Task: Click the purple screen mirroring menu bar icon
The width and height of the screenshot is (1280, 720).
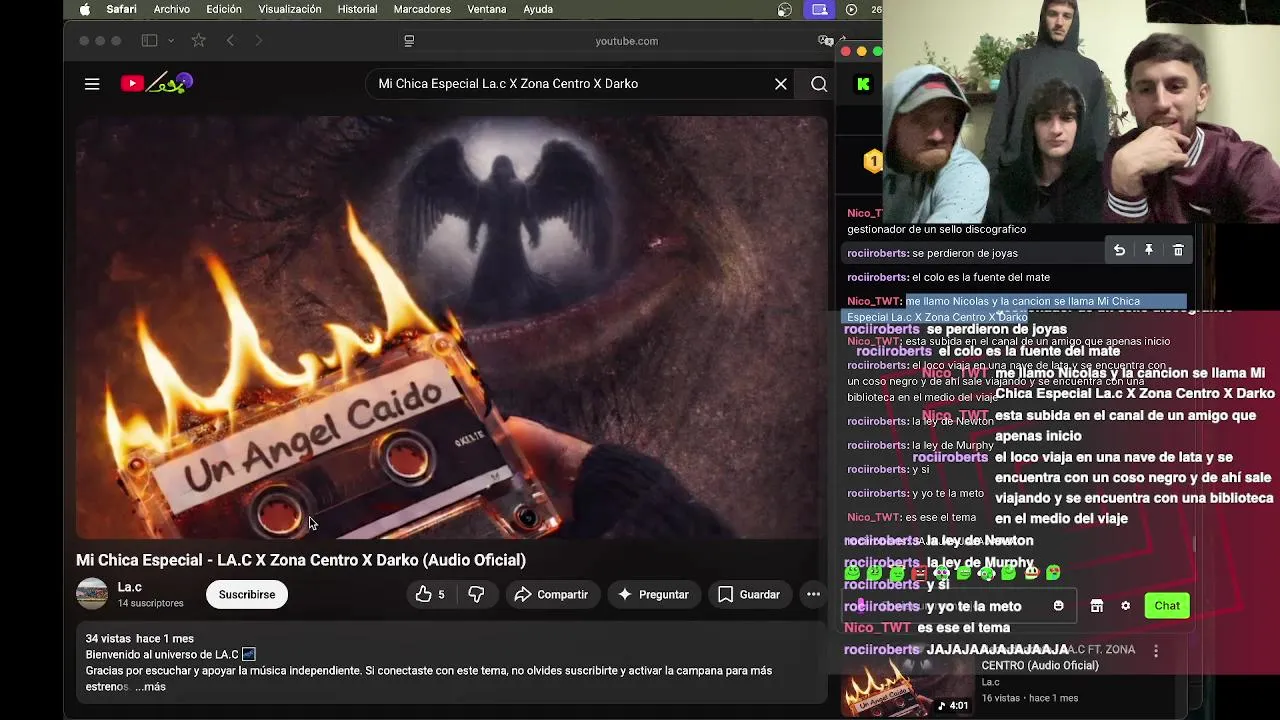Action: point(820,9)
